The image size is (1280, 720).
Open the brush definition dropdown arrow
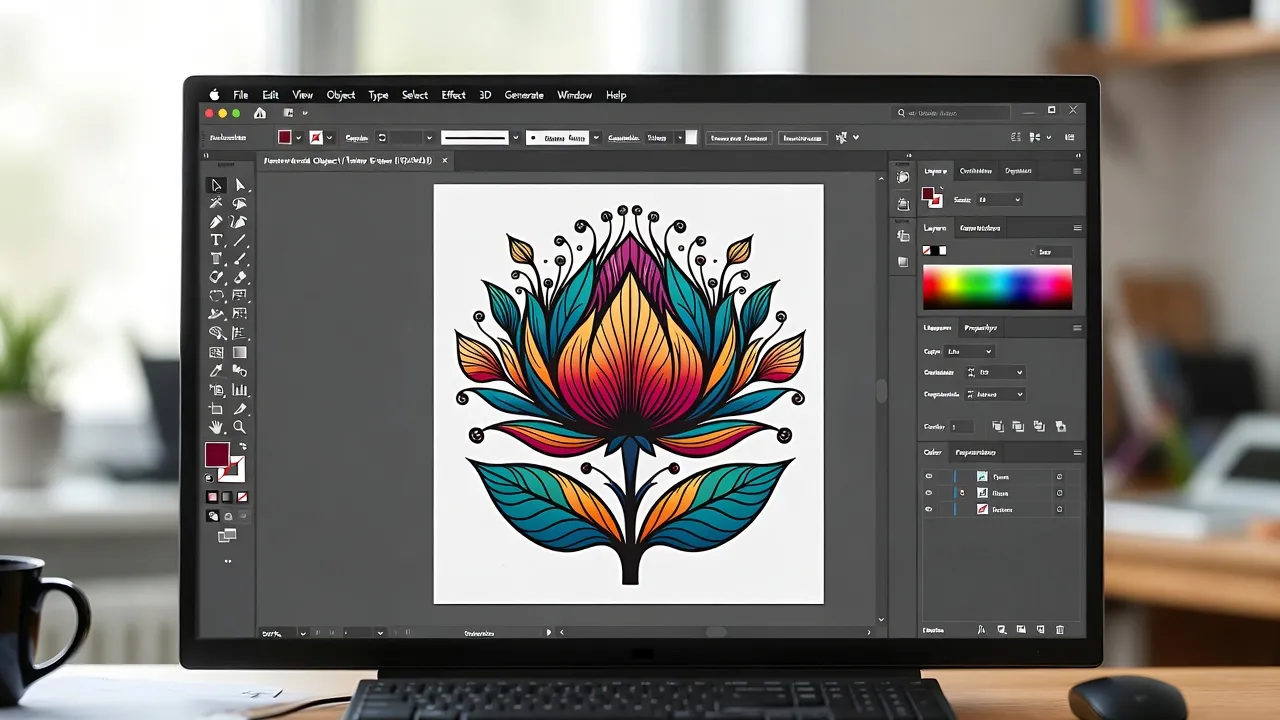click(x=597, y=138)
